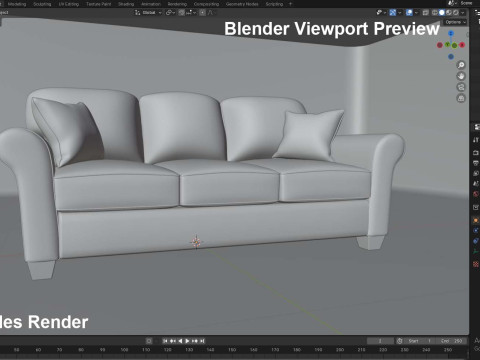Play the animation forward
The width and height of the screenshot is (480, 360).
187,341
